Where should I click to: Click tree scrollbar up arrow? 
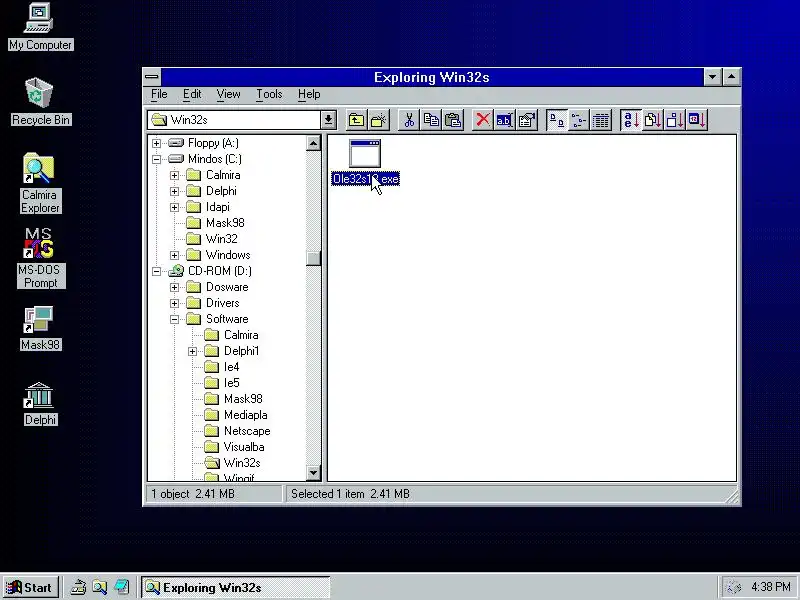[x=313, y=143]
